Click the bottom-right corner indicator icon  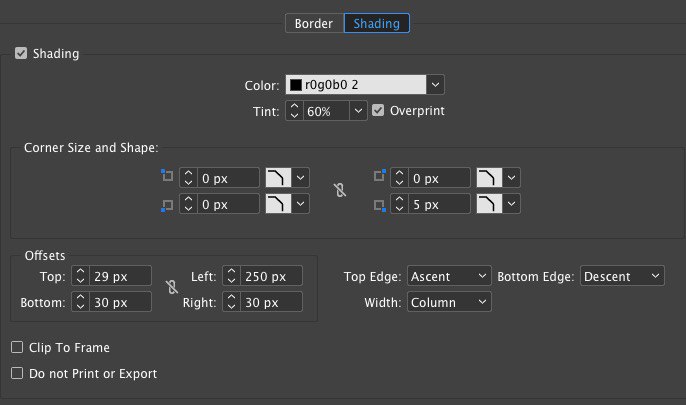click(380, 206)
